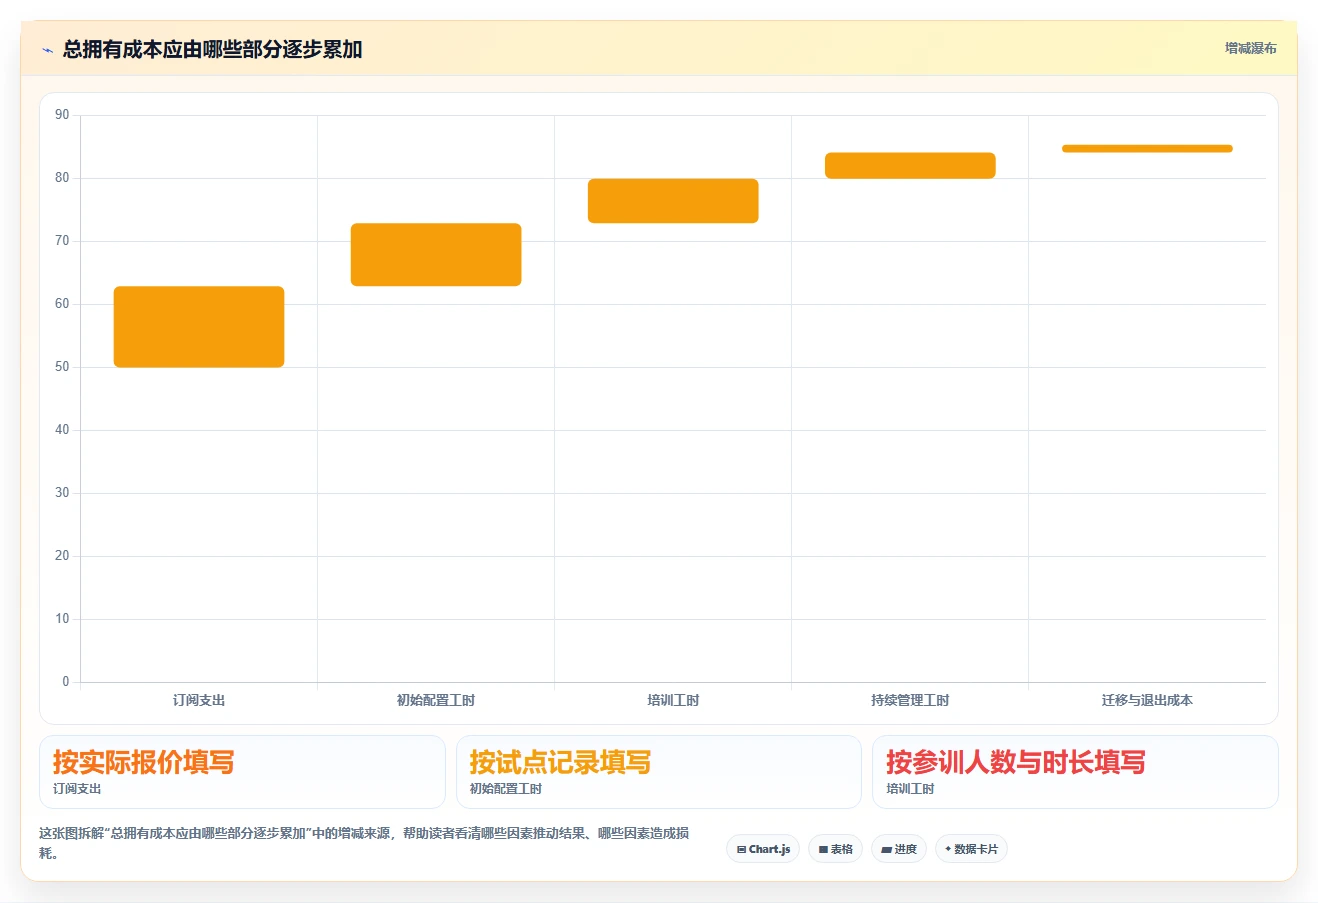Open the 按参训人数与时长填写 data card
The image size is (1318, 903).
[x=1075, y=772]
